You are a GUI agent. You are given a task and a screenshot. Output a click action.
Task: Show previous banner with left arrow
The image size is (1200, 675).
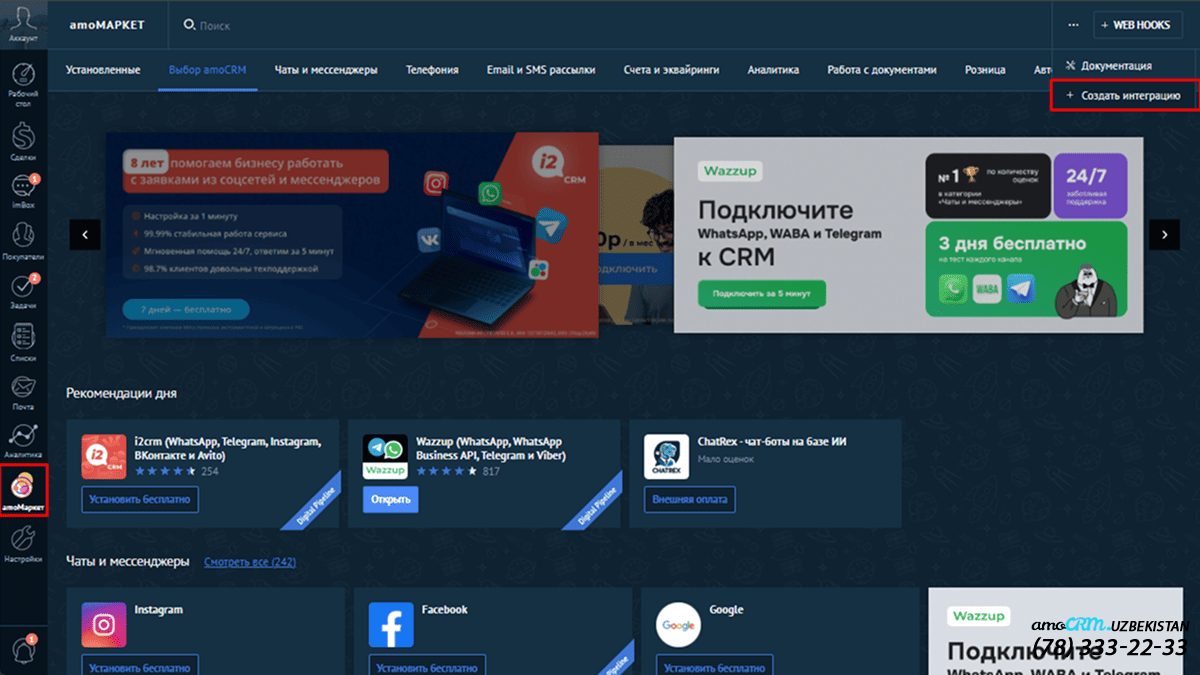coord(85,234)
